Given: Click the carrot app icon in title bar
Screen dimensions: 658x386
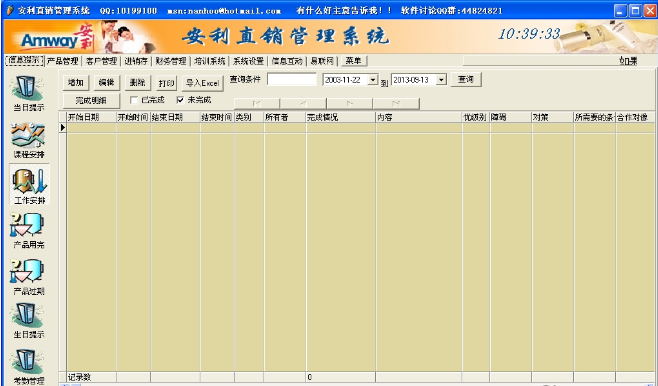Looking at the screenshot, I should (10, 10).
